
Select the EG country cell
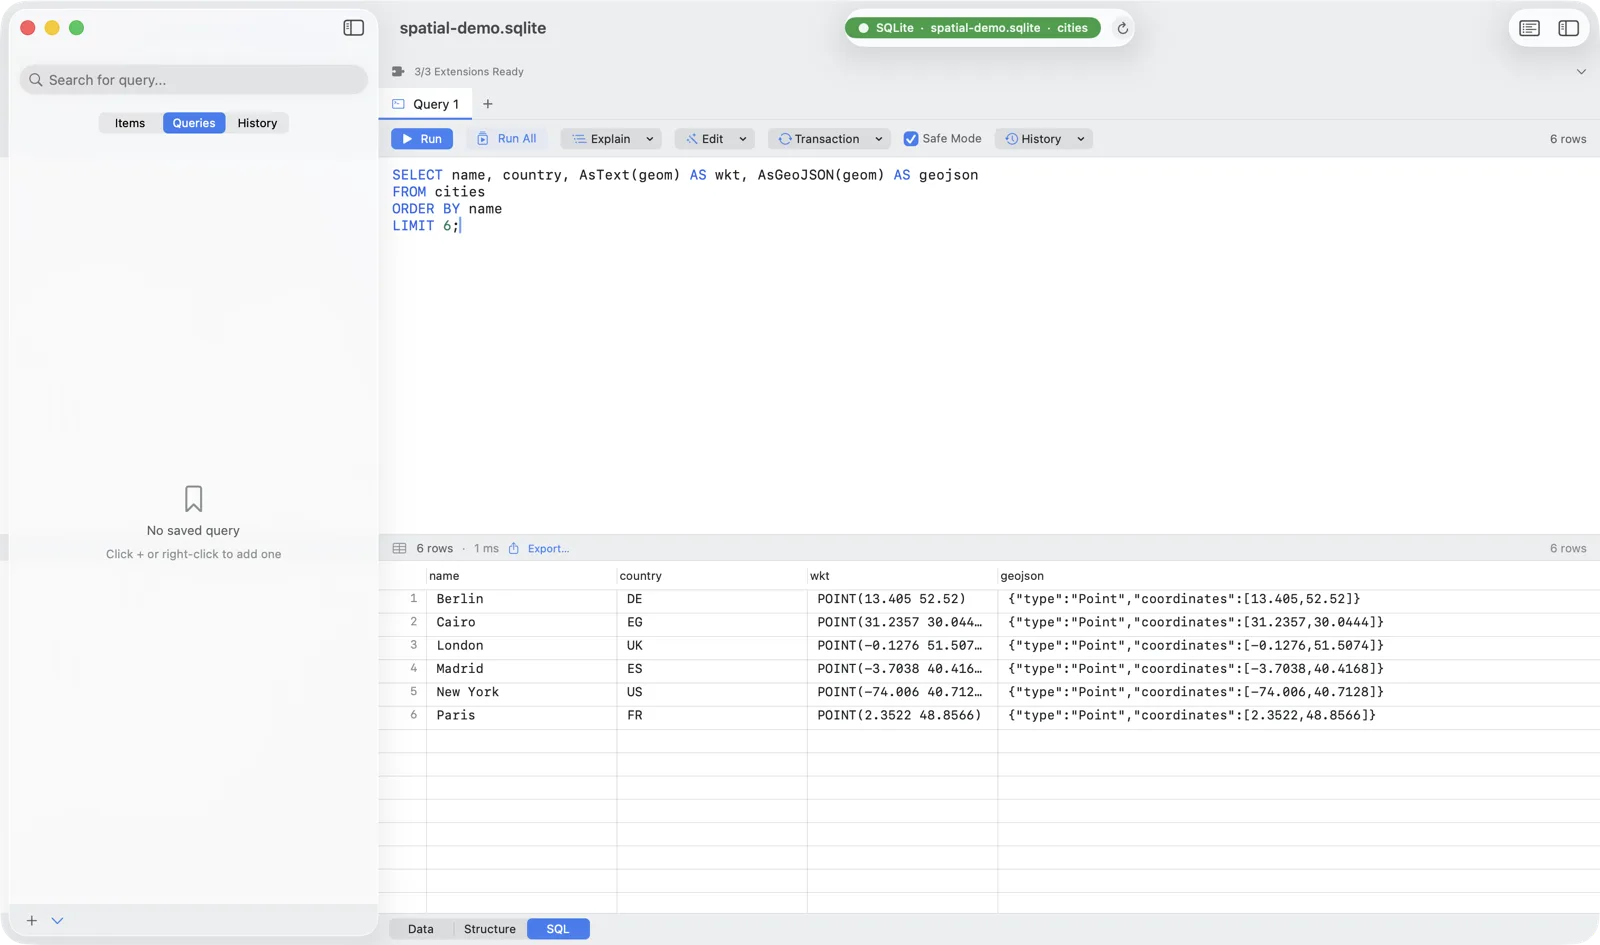(x=712, y=622)
